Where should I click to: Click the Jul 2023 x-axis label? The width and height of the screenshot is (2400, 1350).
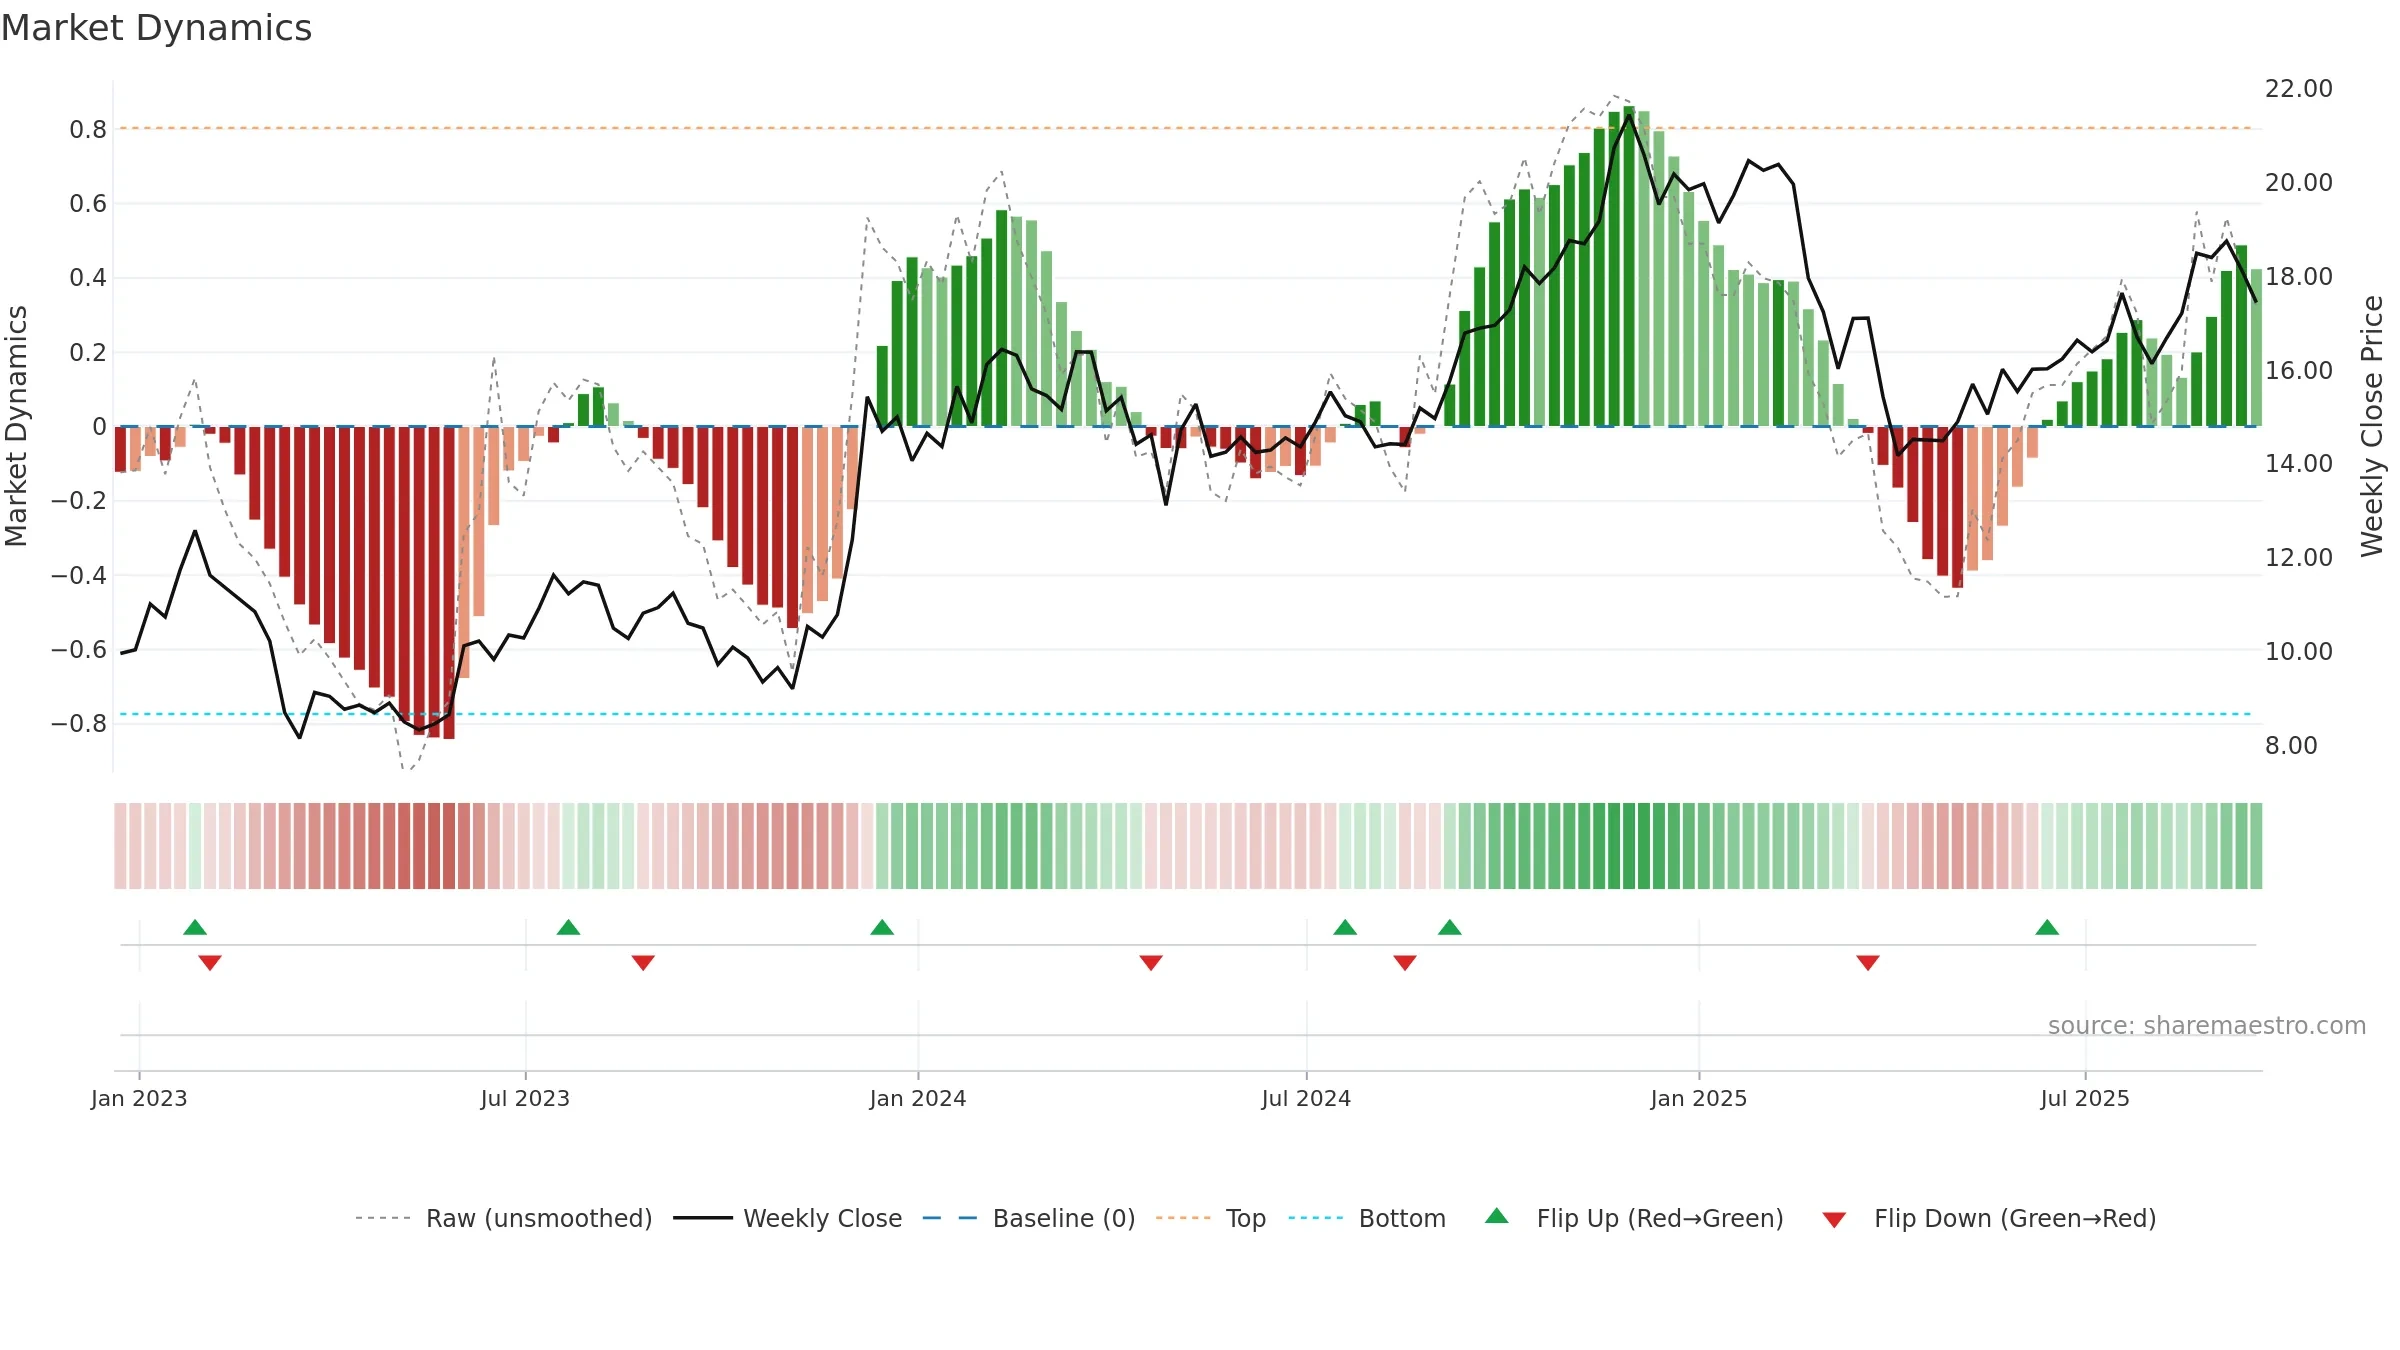click(x=525, y=1098)
